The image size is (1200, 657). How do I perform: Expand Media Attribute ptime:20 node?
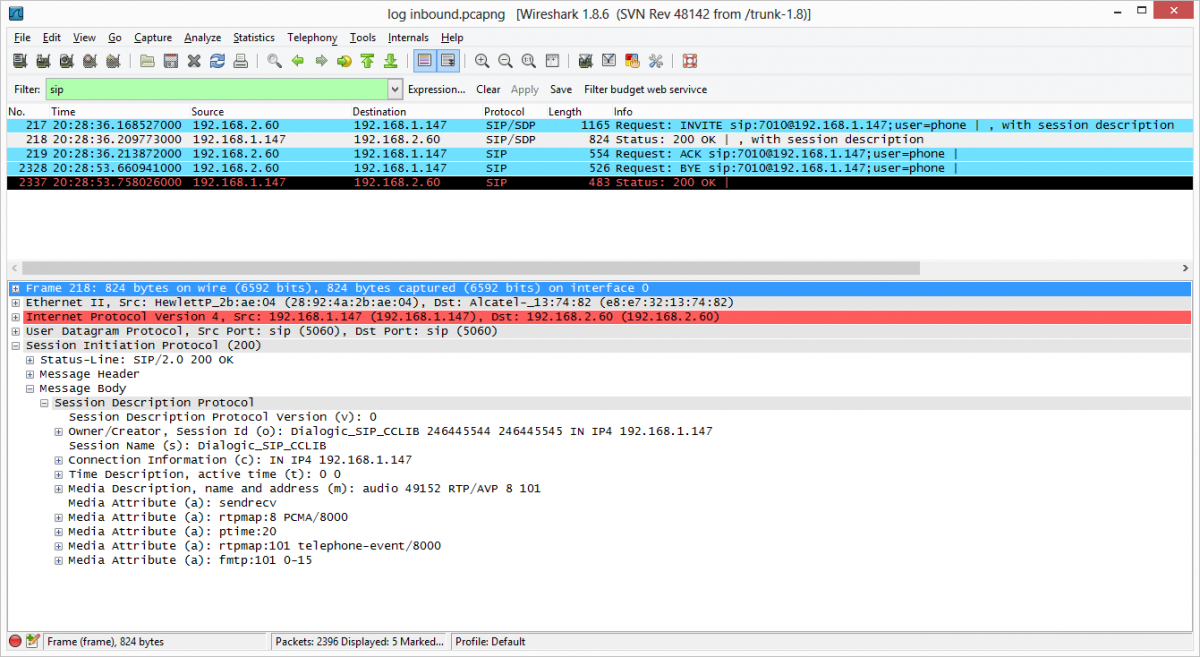[x=59, y=532]
